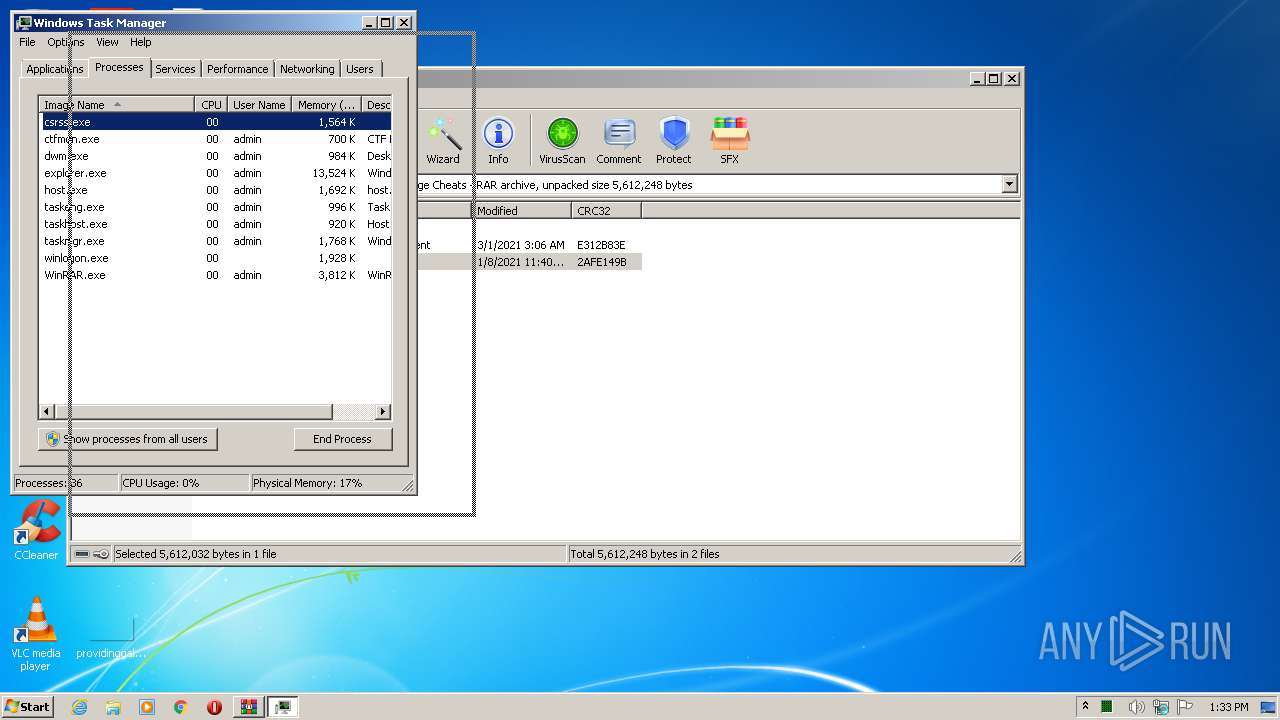Open Opera browser from the taskbar
This screenshot has width=1280, height=720.
214,707
